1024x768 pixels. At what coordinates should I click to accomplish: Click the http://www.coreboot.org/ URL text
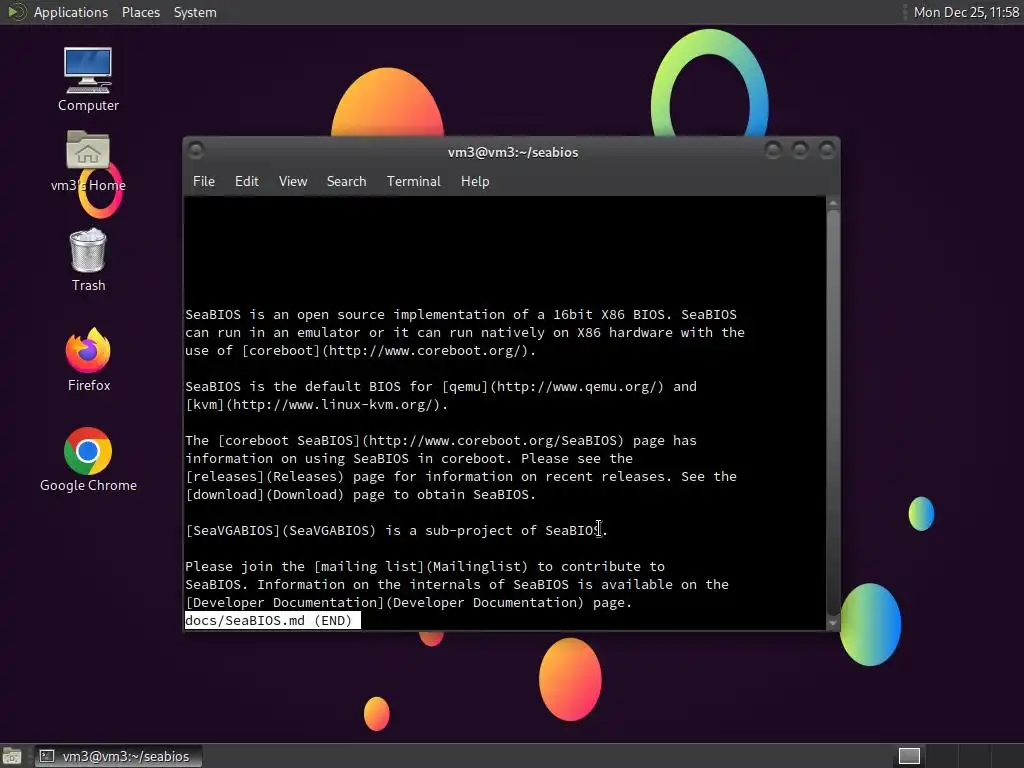428,351
